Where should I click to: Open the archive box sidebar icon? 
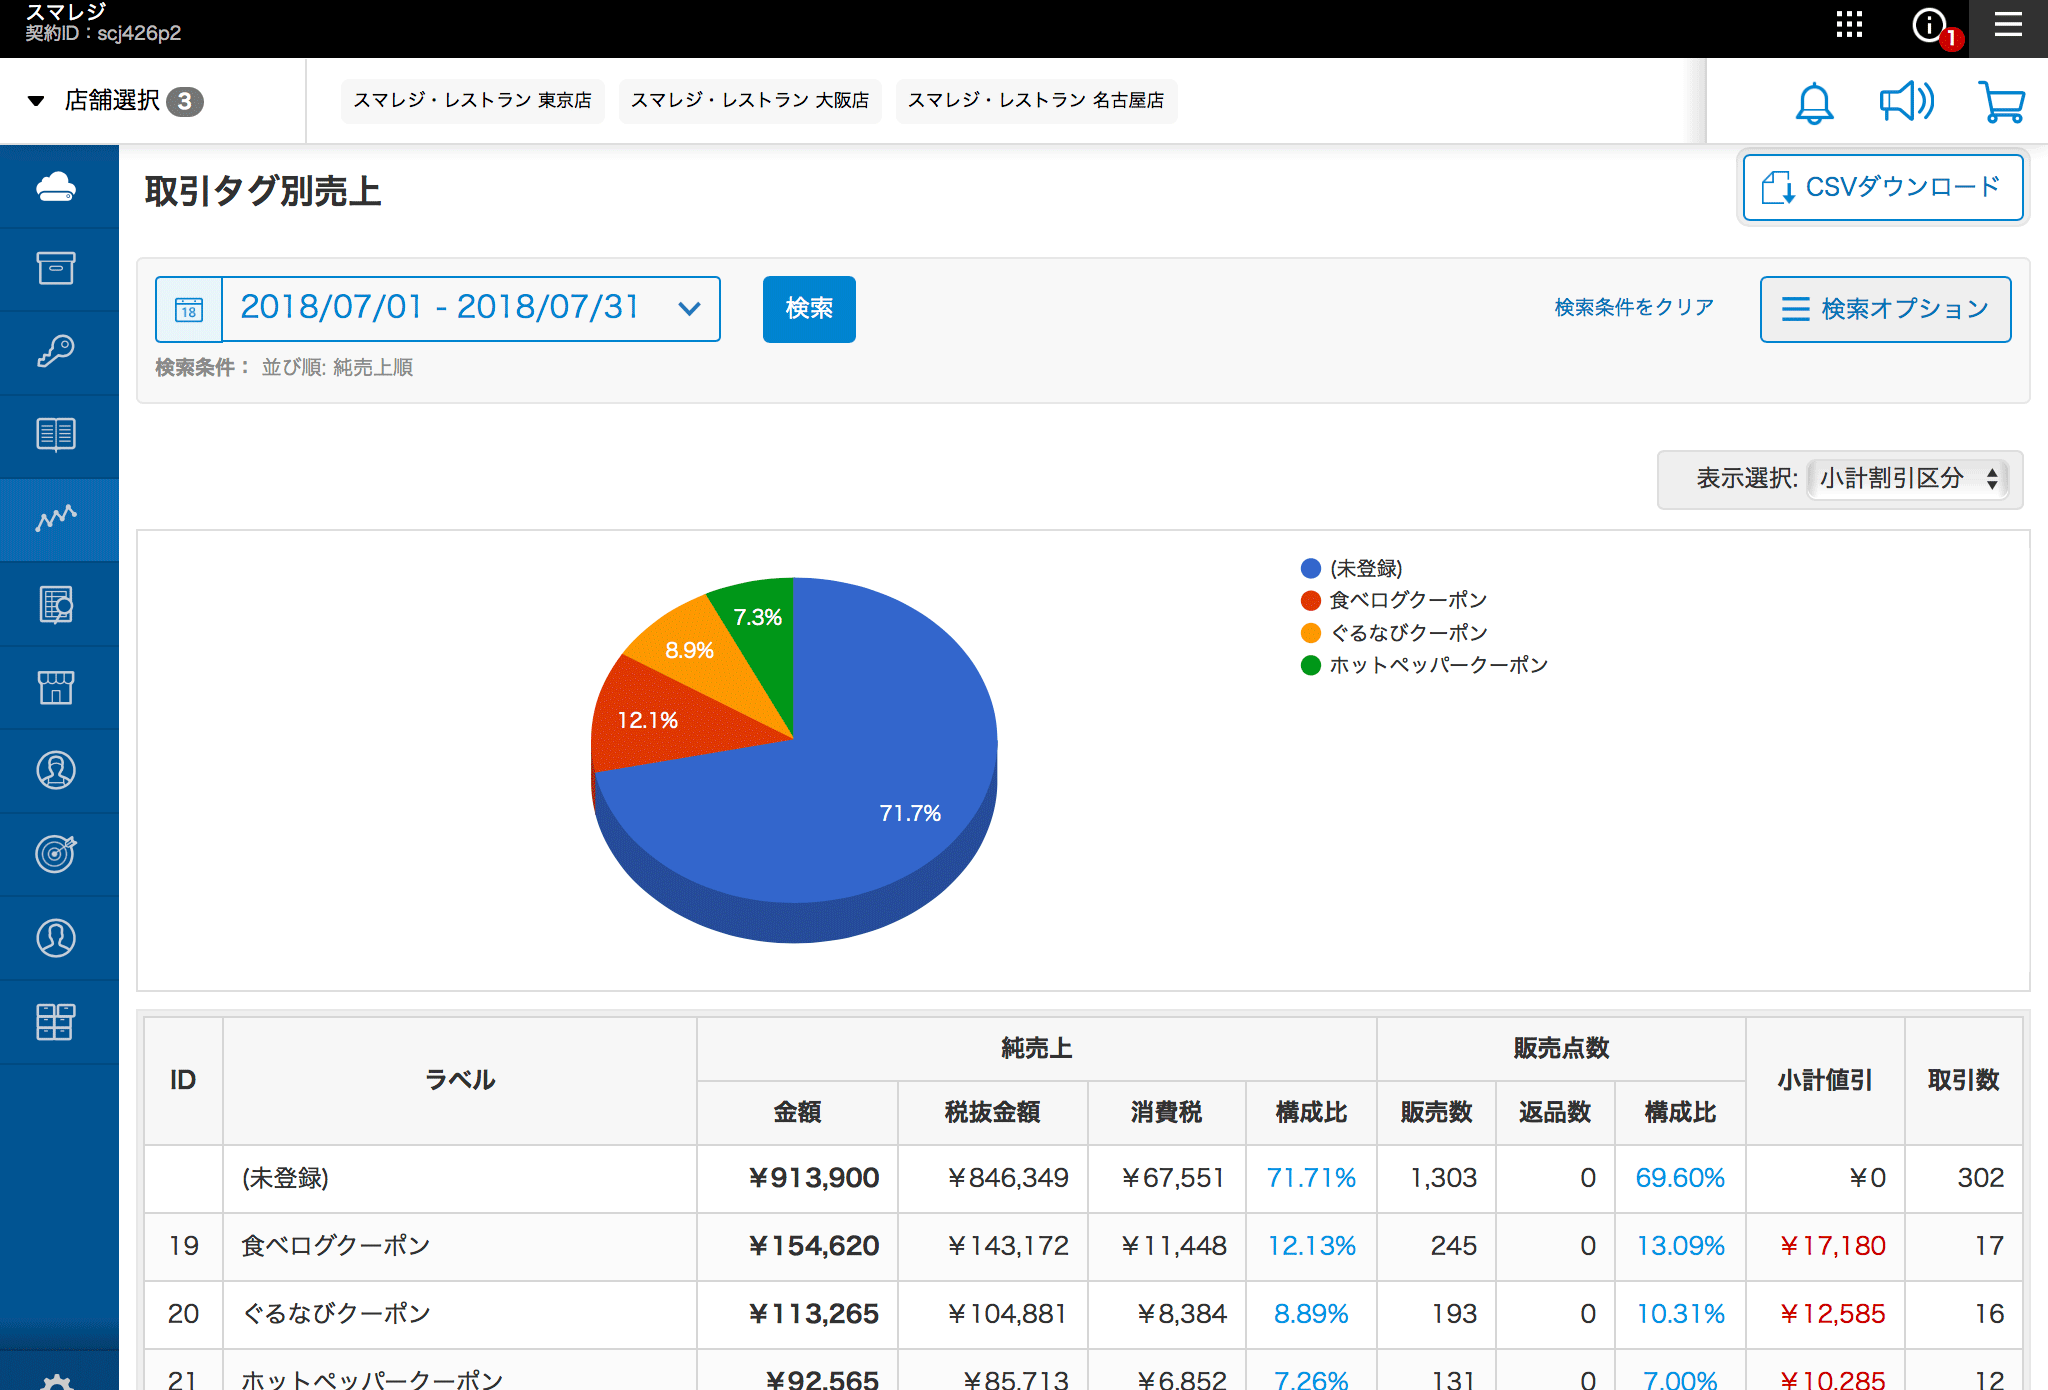56,268
